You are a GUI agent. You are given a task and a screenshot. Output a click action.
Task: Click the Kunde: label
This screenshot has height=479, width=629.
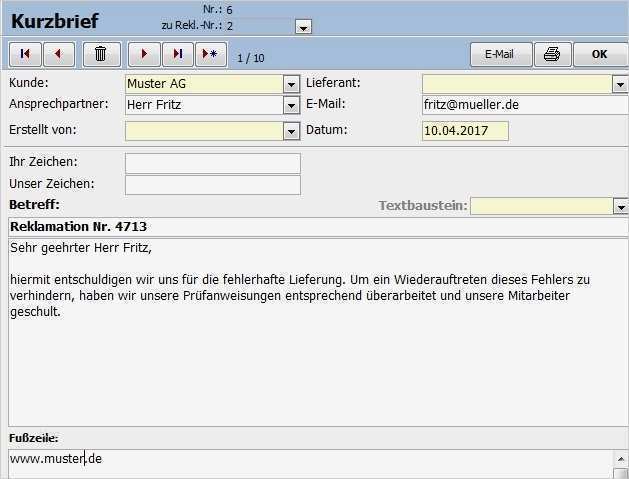pyautogui.click(x=28, y=83)
